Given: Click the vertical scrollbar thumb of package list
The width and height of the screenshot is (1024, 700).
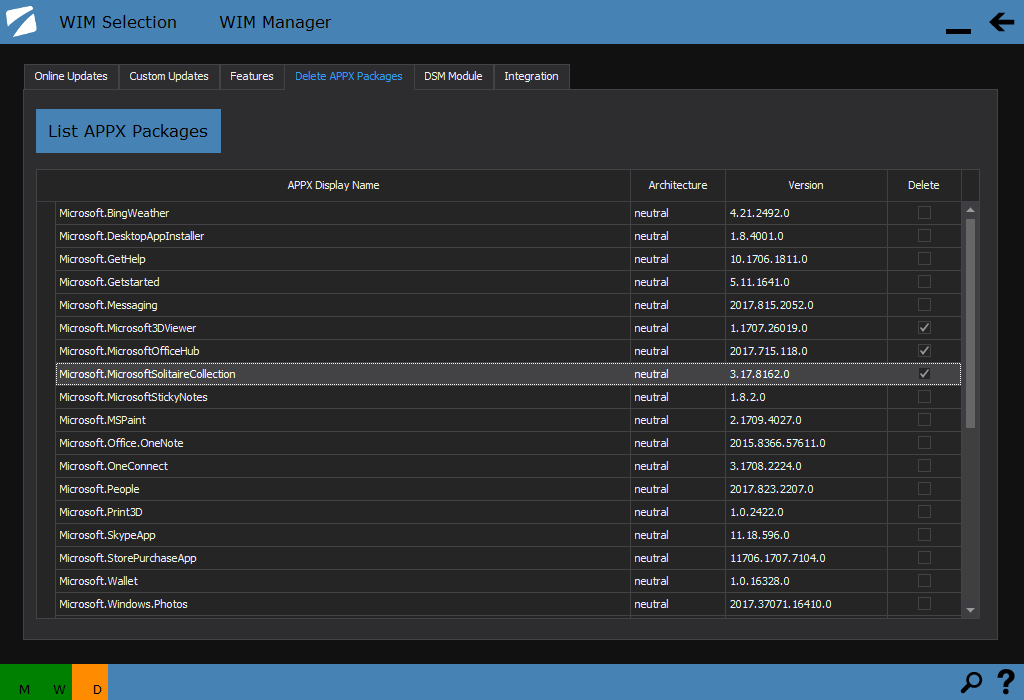Looking at the screenshot, I should tap(970, 323).
